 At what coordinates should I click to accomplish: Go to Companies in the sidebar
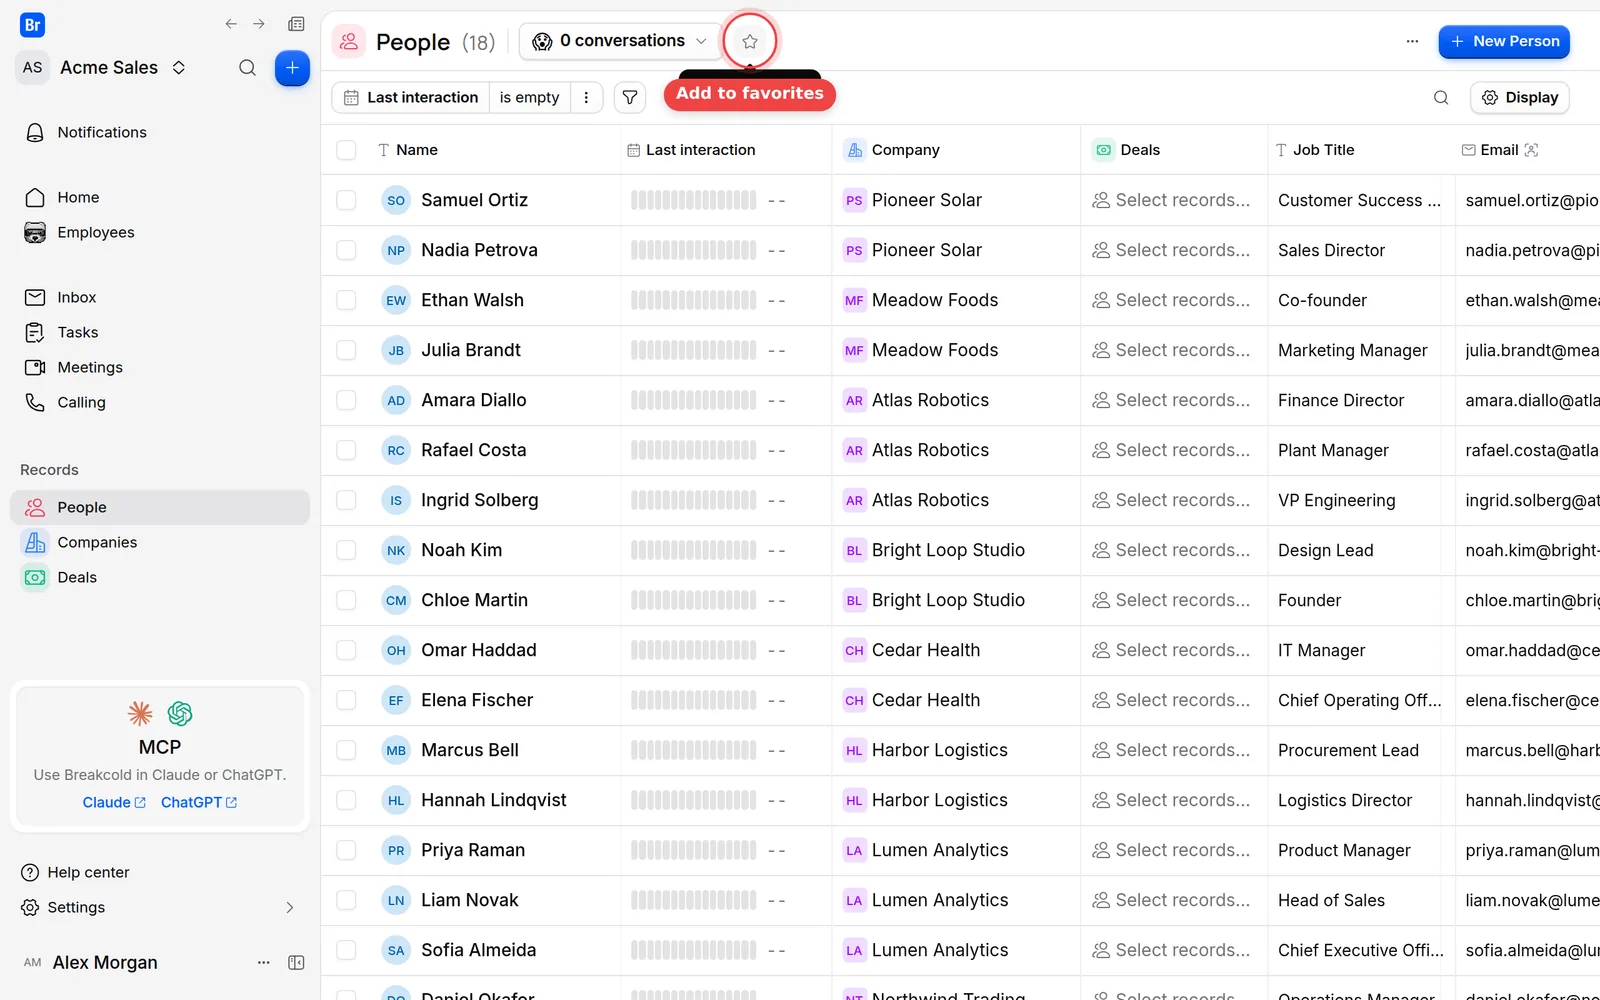click(160, 542)
